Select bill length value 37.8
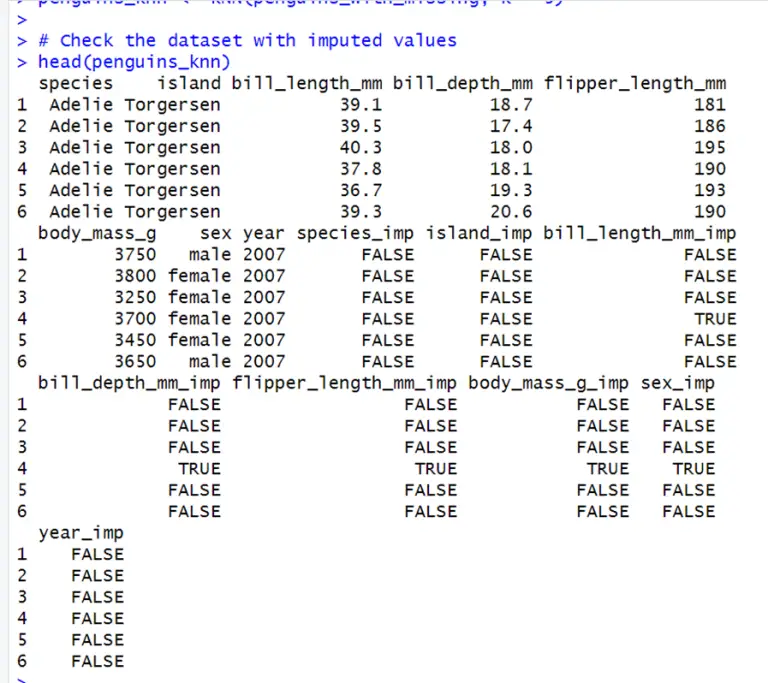This screenshot has height=683, width=768. (x=361, y=169)
